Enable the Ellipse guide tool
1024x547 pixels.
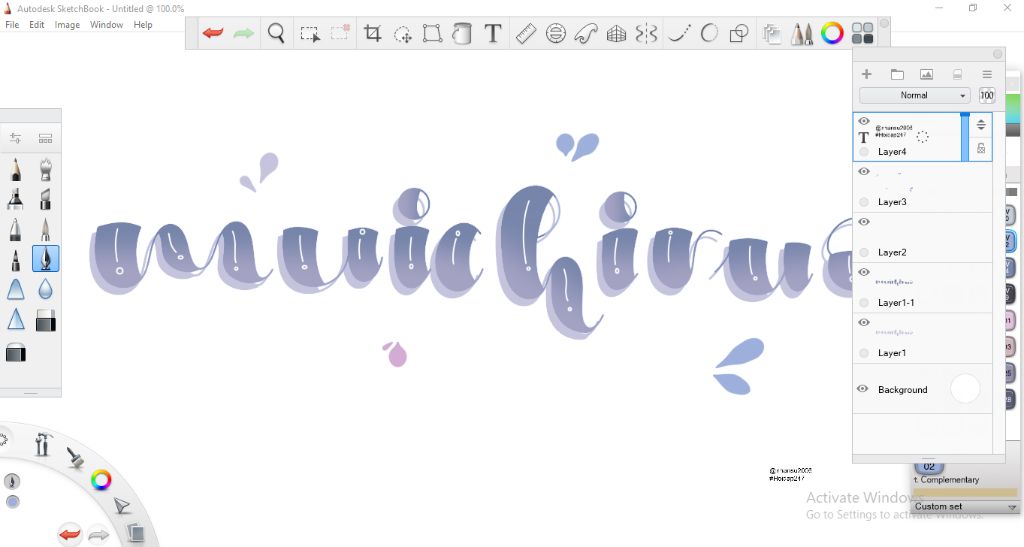(x=556, y=33)
